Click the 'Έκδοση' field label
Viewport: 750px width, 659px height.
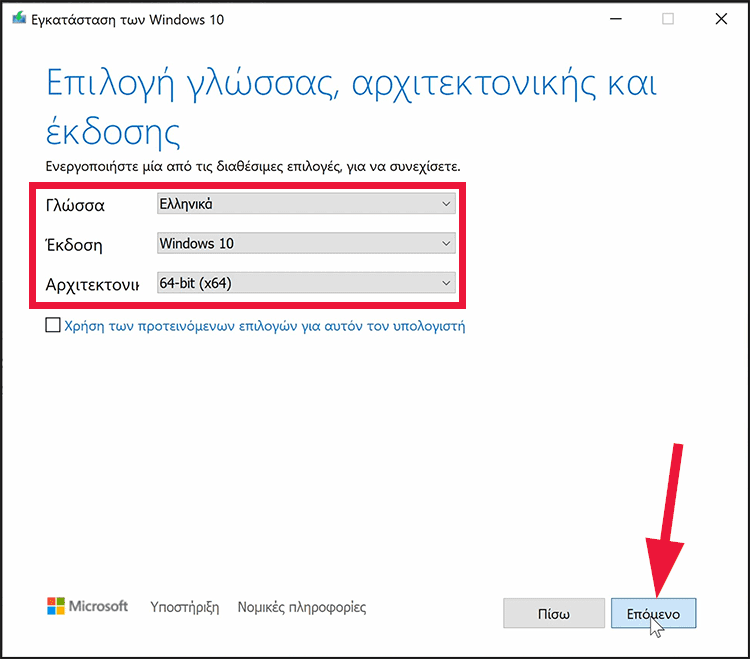(x=74, y=245)
